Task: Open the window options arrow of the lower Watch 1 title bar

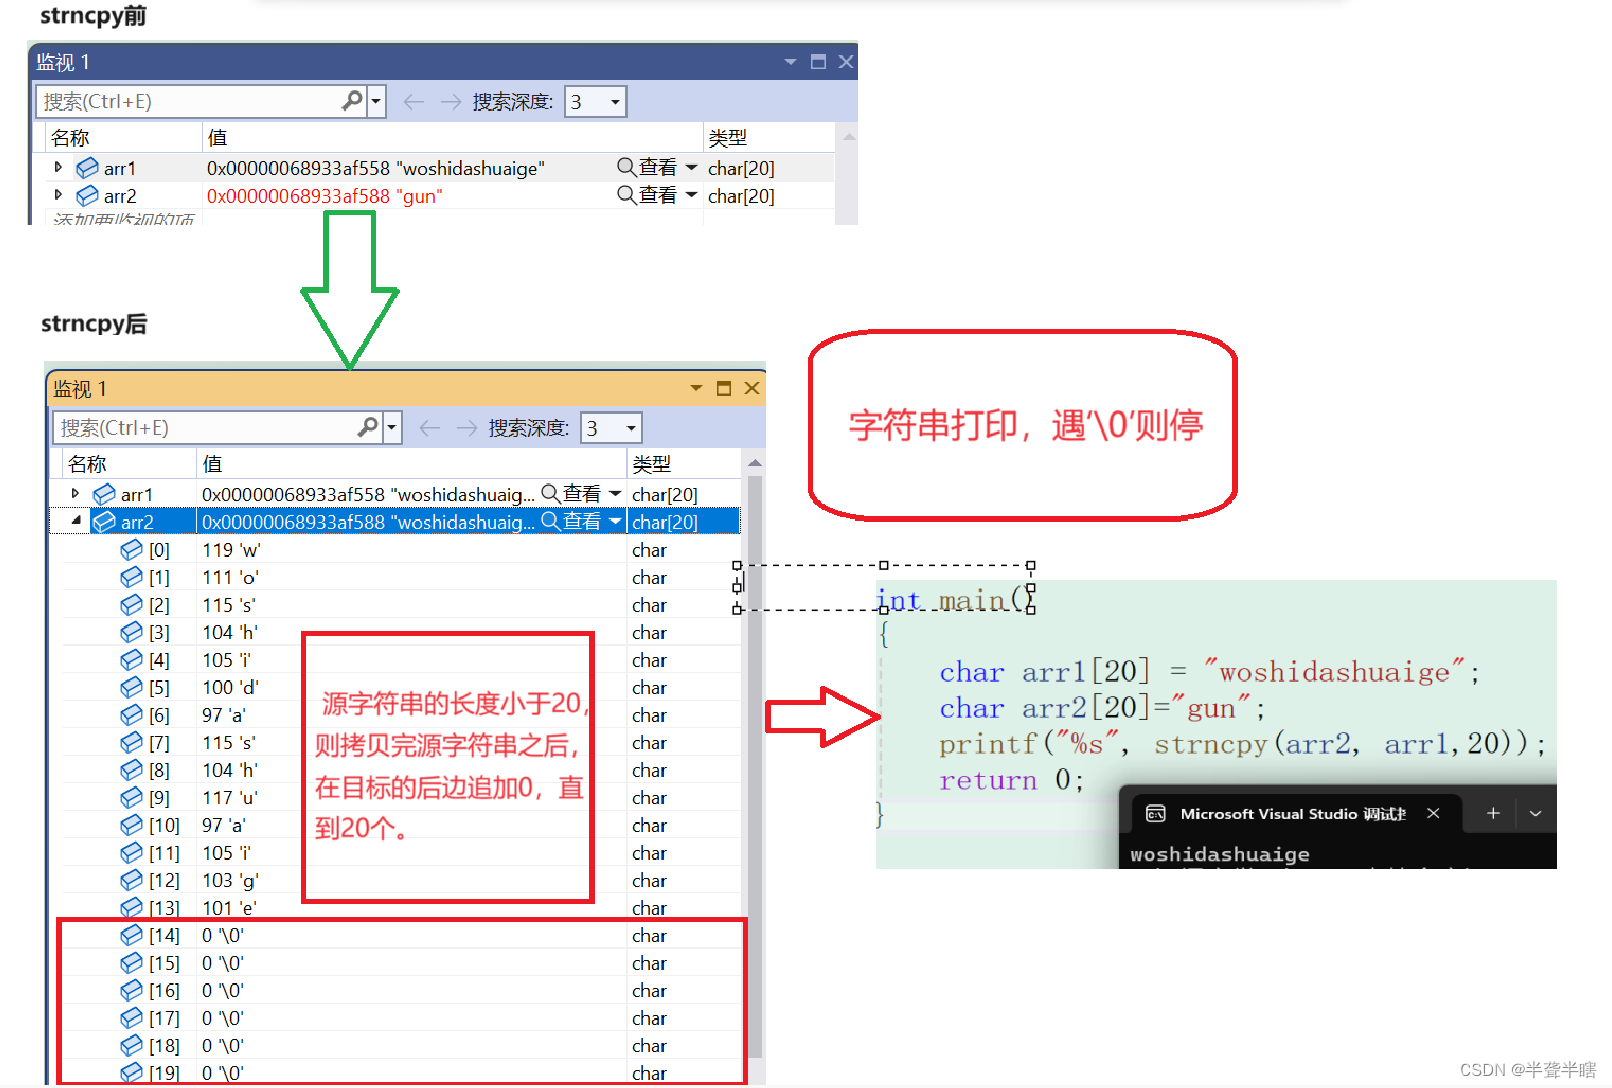Action: click(696, 388)
